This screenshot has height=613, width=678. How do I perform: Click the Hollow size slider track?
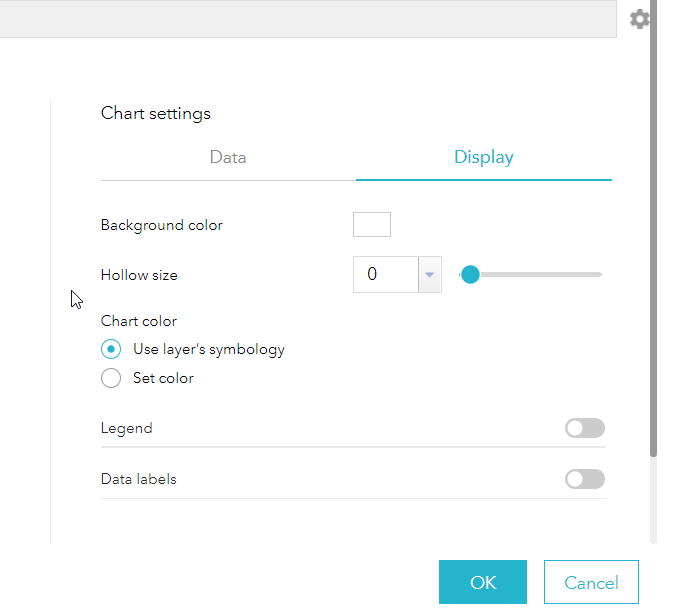530,275
